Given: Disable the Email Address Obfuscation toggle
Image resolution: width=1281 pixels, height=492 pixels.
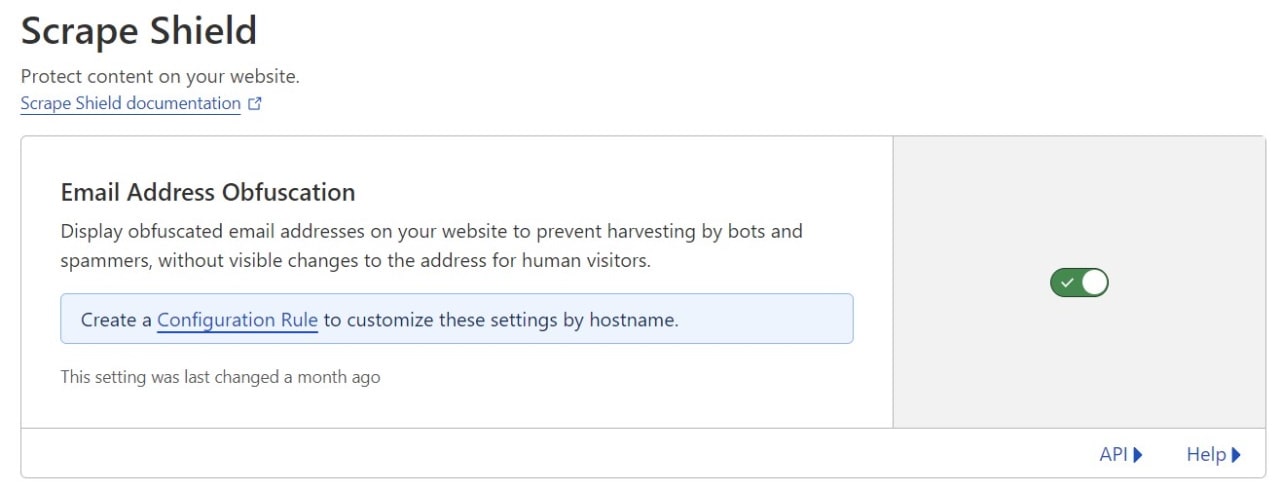Looking at the screenshot, I should click(x=1079, y=283).
